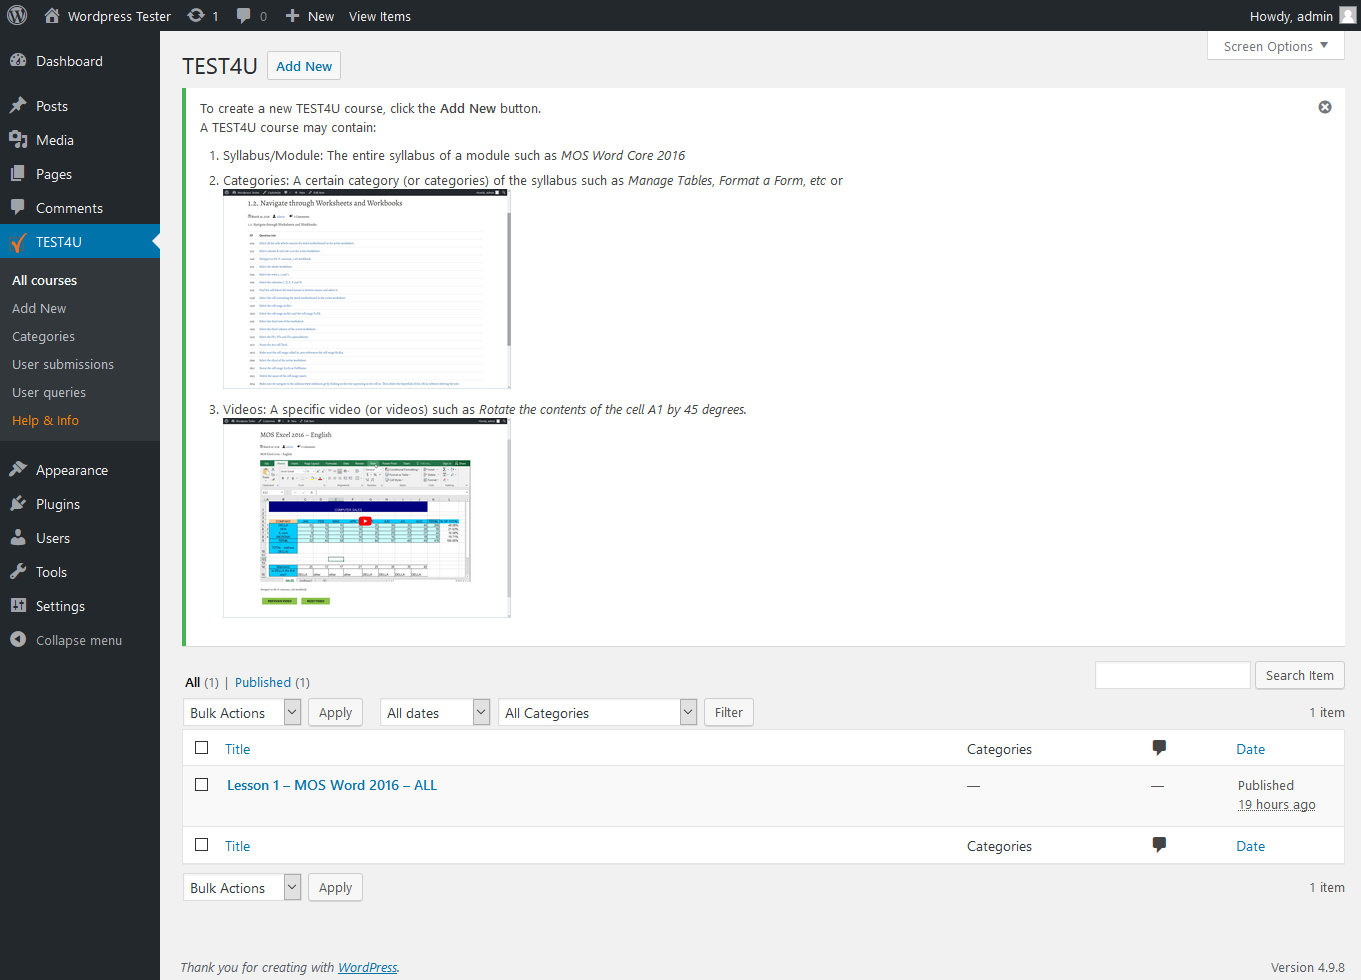Go to All courses submenu
The height and width of the screenshot is (980, 1361).
pyautogui.click(x=44, y=280)
